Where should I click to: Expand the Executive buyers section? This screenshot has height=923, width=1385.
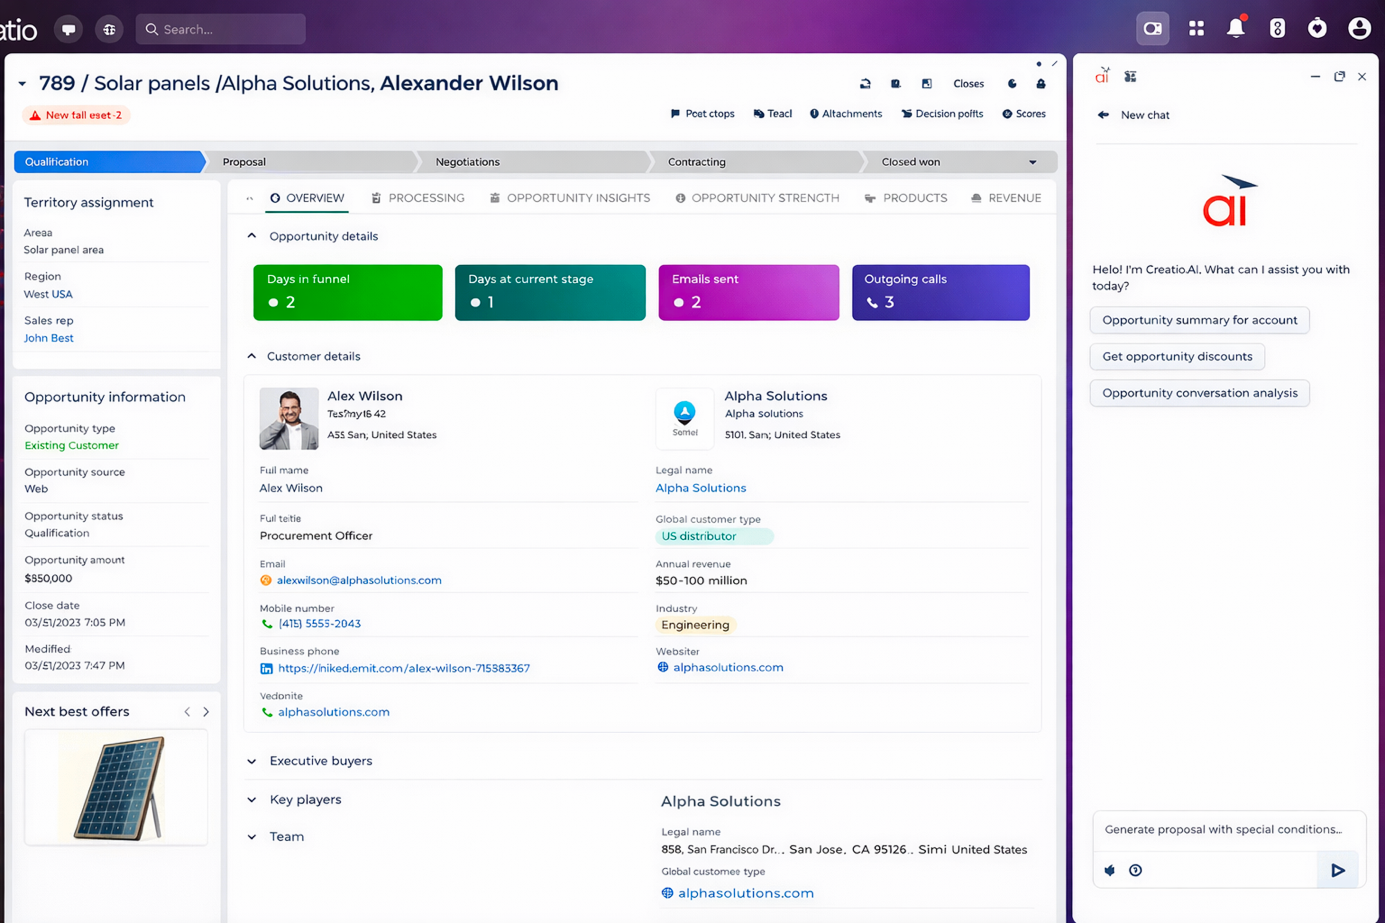click(x=252, y=761)
